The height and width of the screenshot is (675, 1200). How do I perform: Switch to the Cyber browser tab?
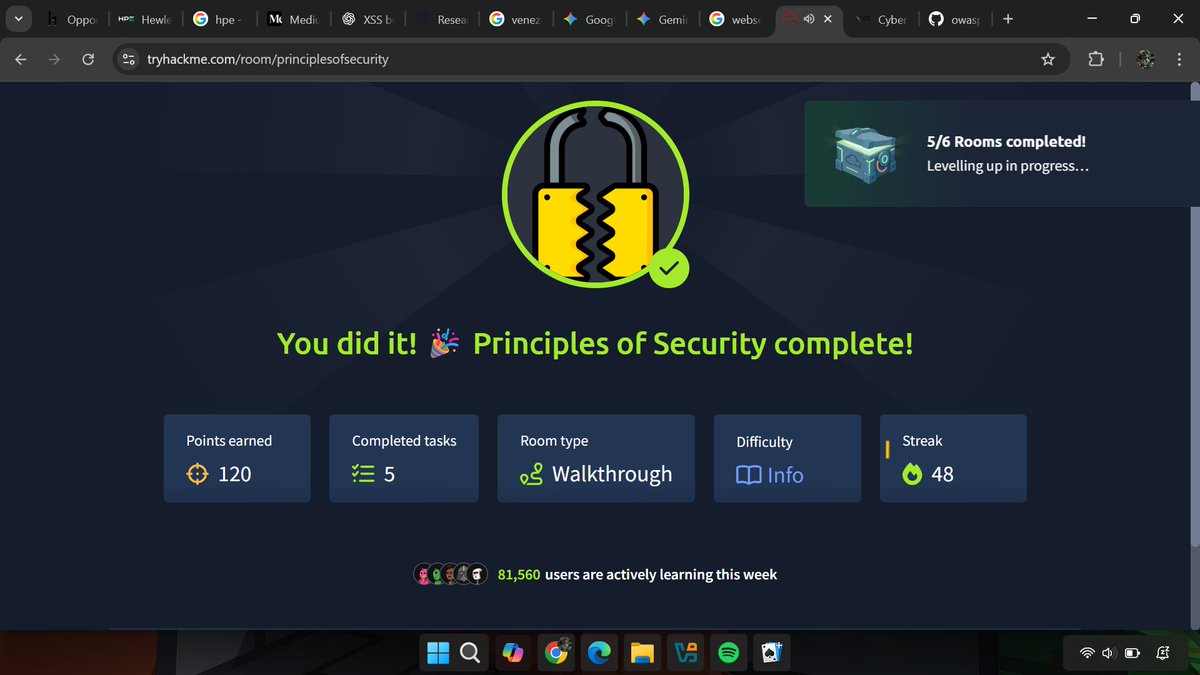(x=882, y=19)
